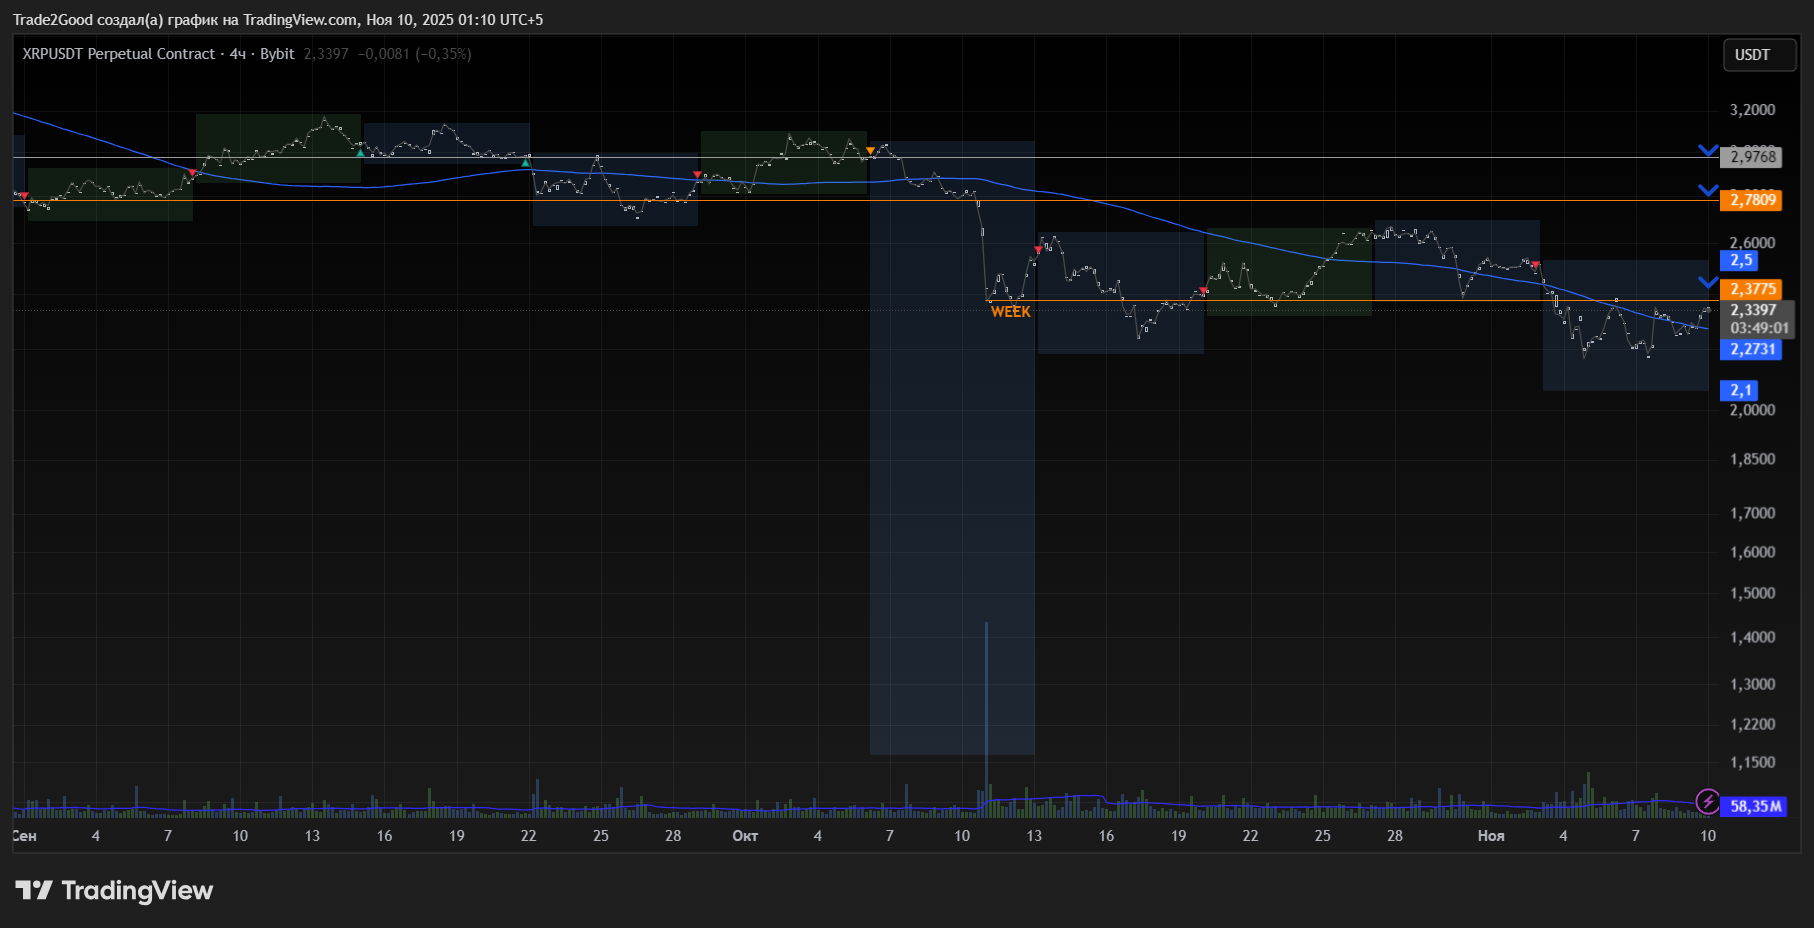Click the 58,35M volume value label
1814x928 pixels.
point(1755,806)
